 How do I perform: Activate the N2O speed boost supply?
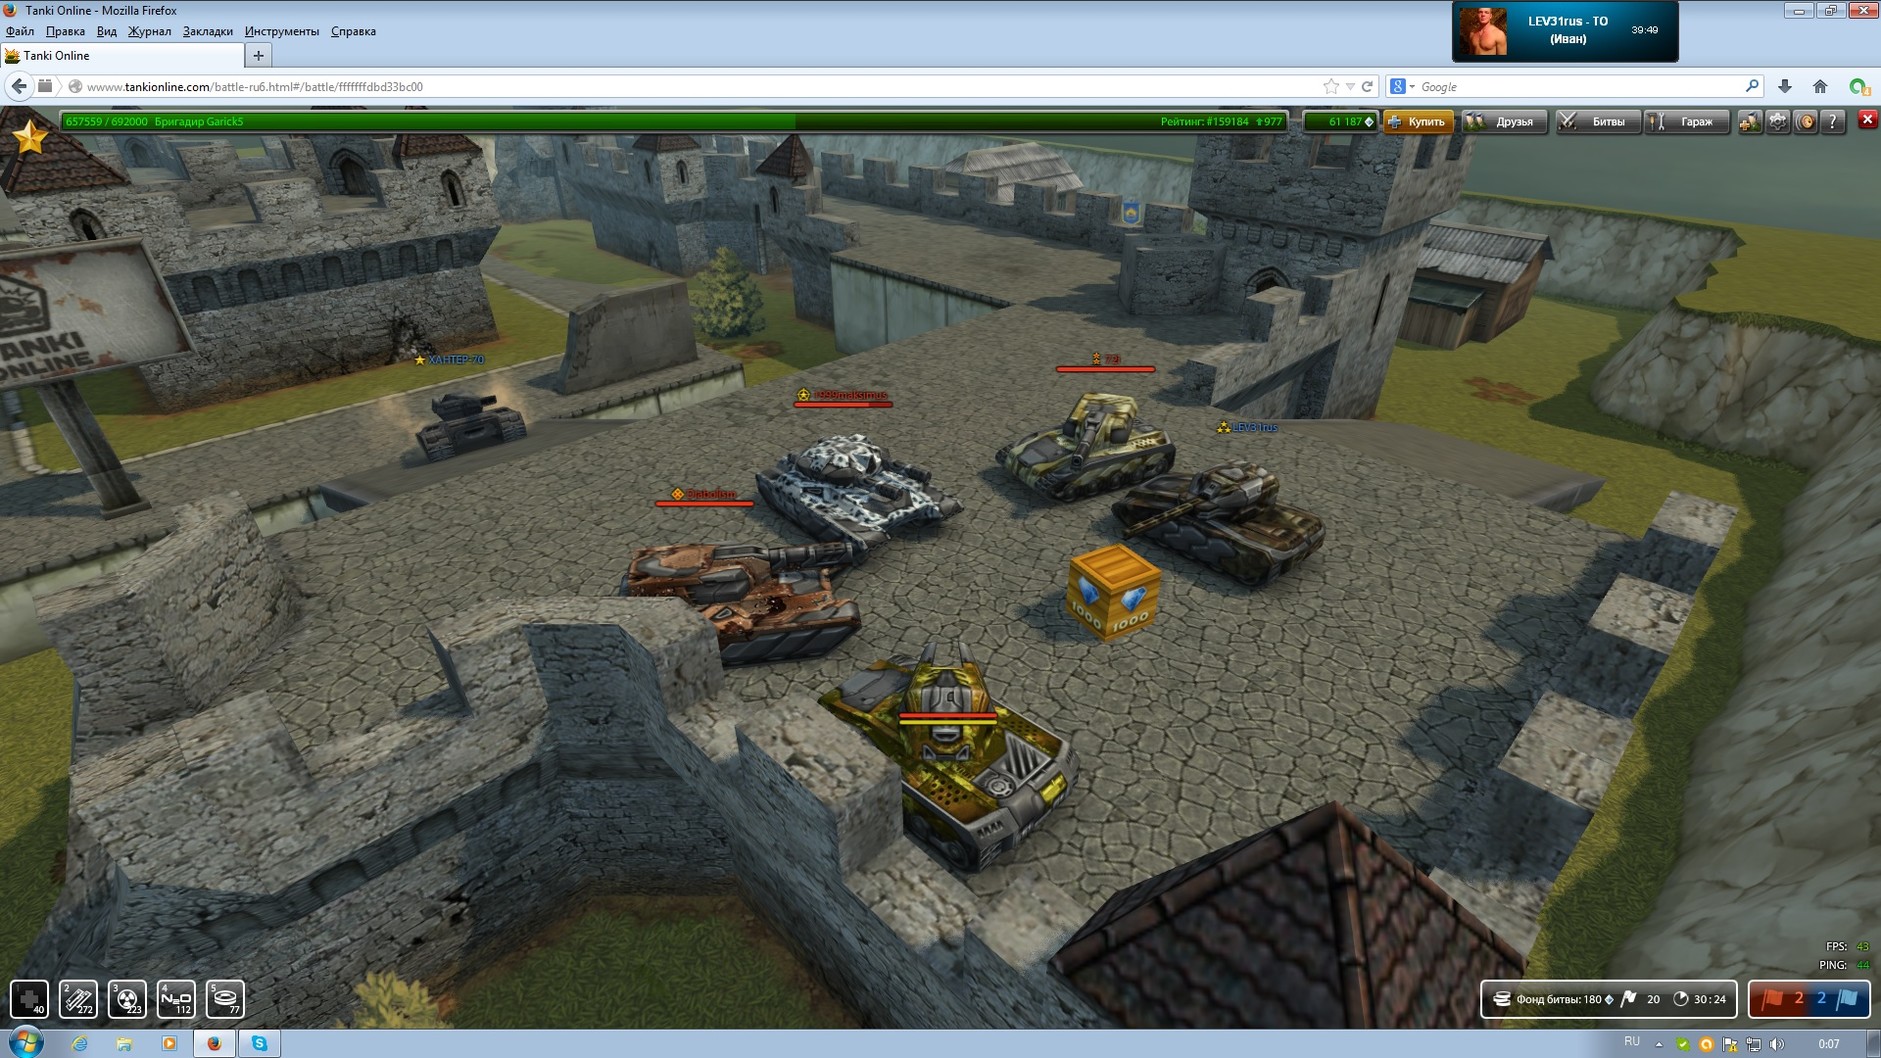[176, 998]
